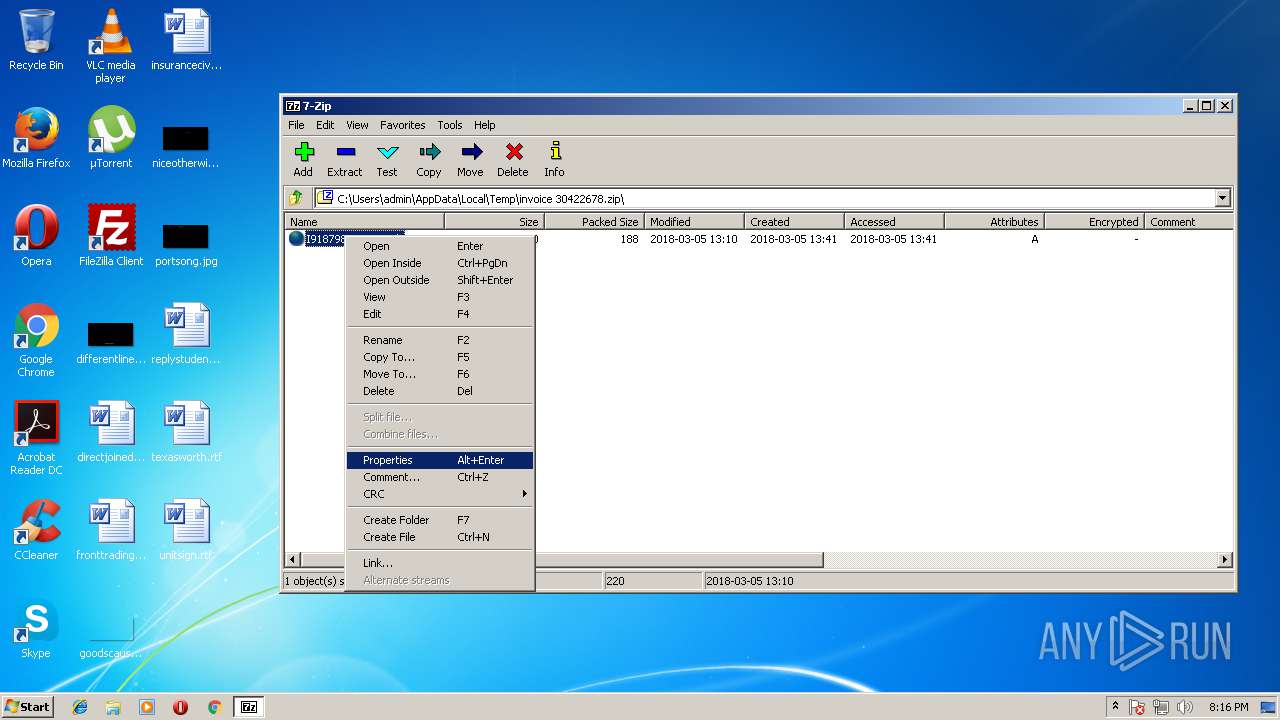Click the right scroll arrow of file list
Screen dimensions: 1280x720
1225,560
